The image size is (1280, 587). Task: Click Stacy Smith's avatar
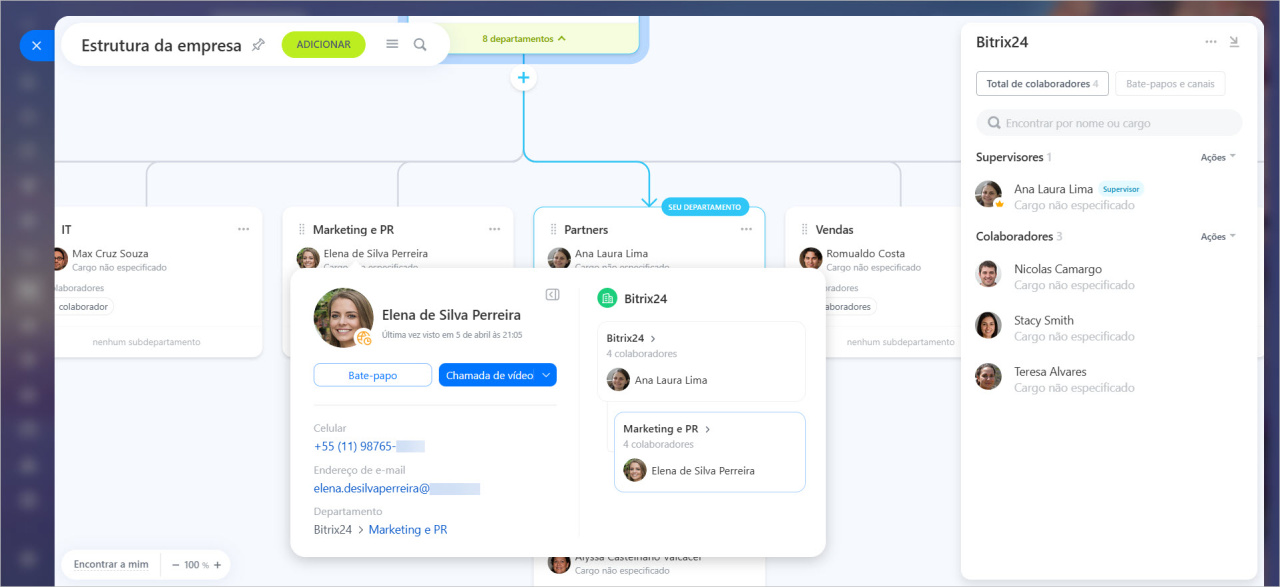(988, 325)
